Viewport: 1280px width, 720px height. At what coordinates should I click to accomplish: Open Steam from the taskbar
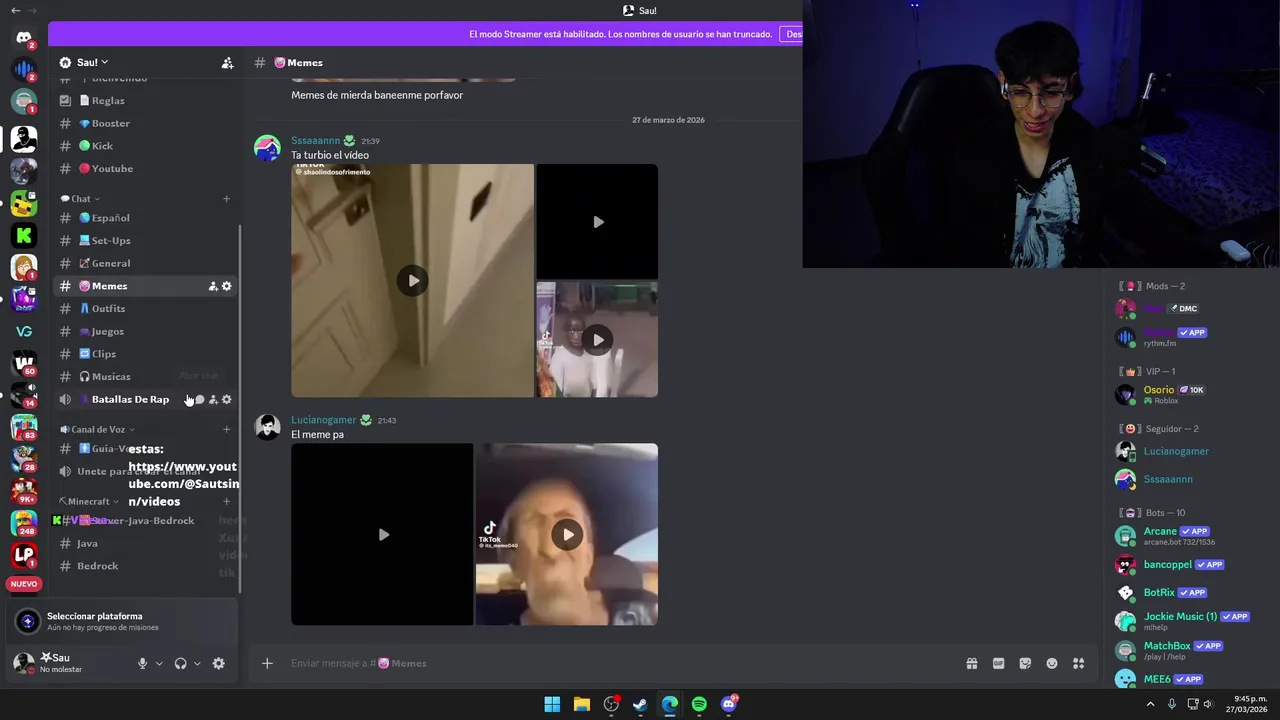640,704
